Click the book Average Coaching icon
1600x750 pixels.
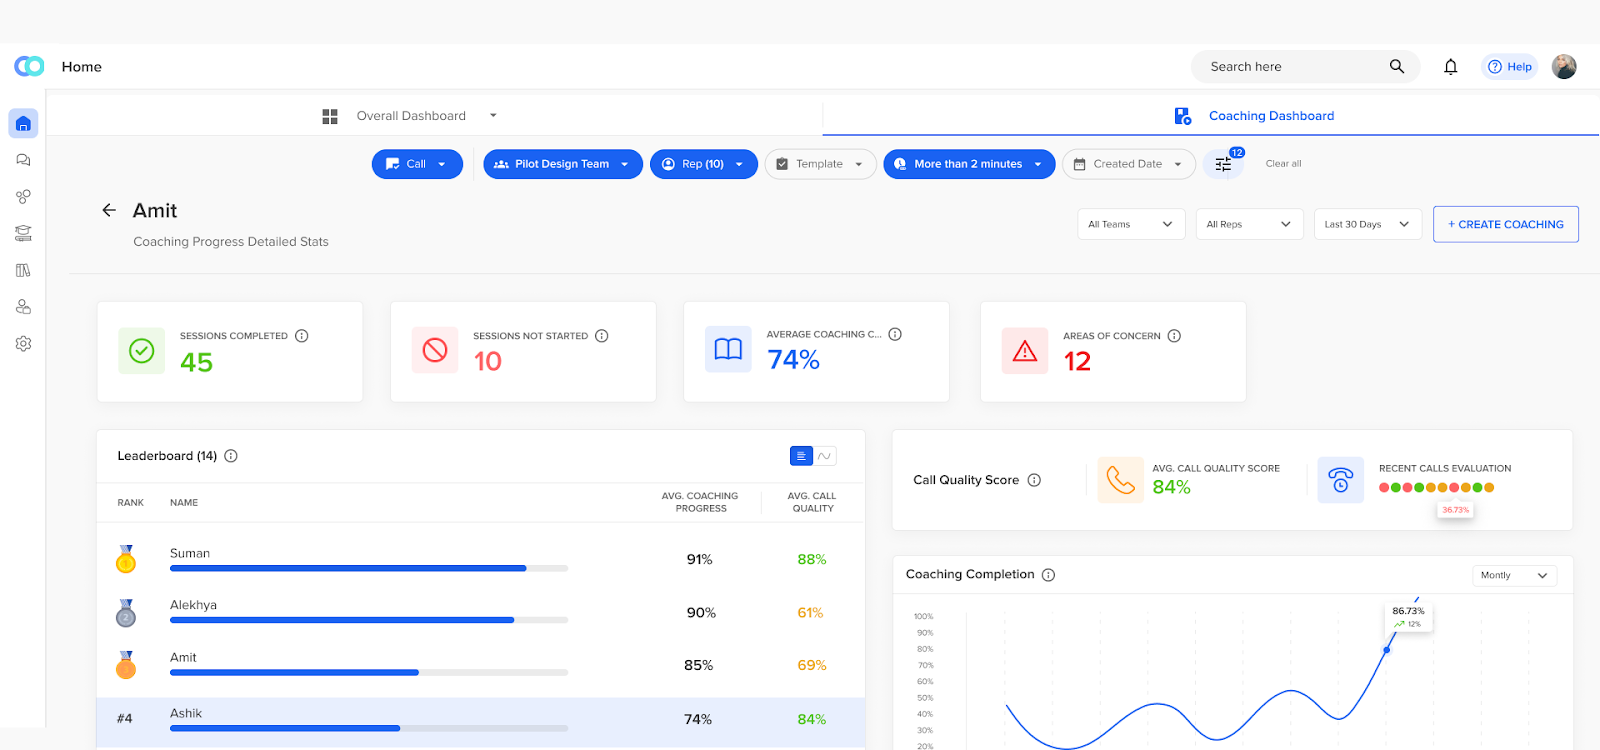click(x=728, y=349)
